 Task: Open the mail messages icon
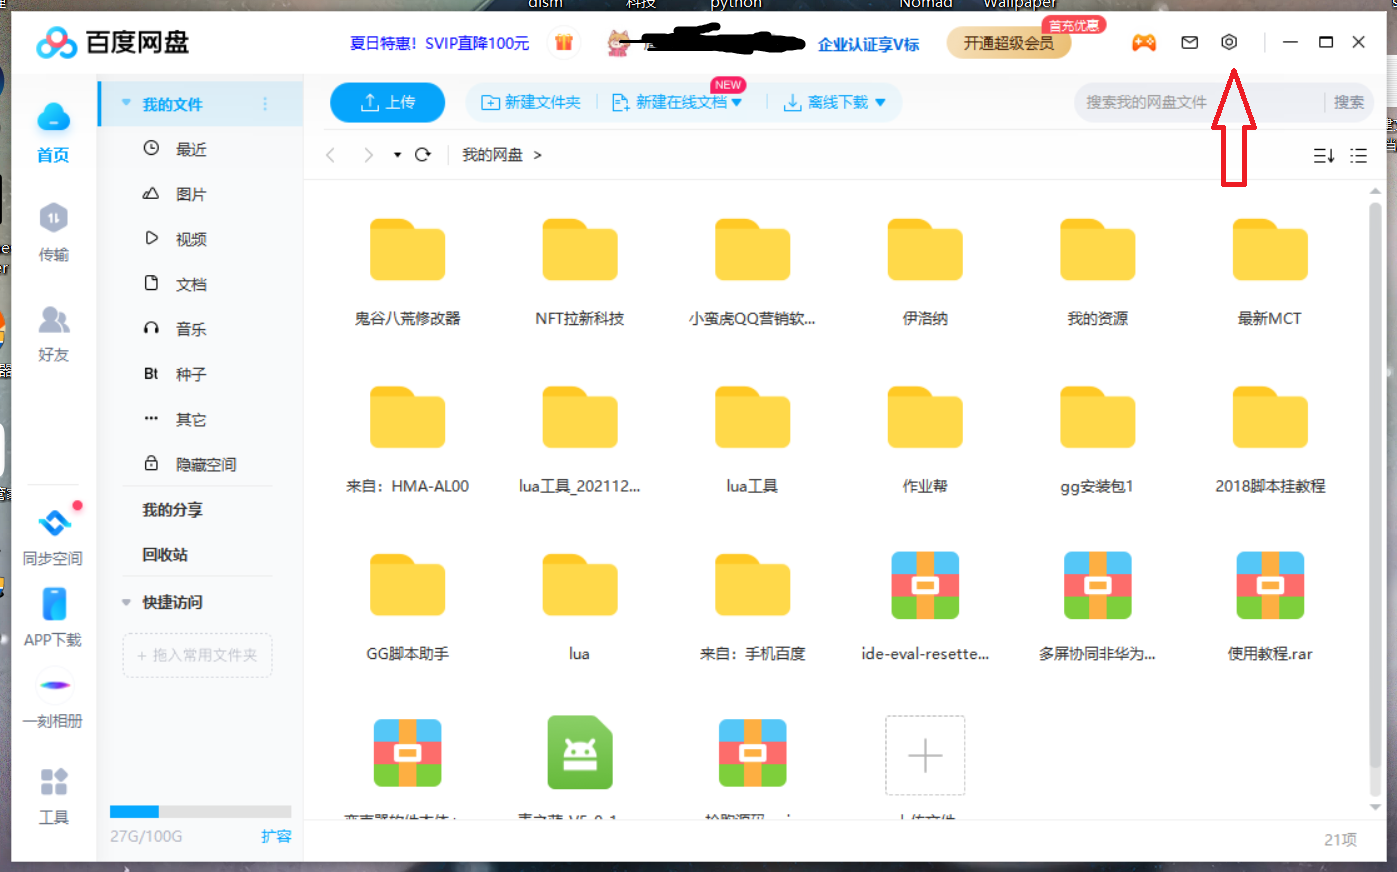[1189, 42]
